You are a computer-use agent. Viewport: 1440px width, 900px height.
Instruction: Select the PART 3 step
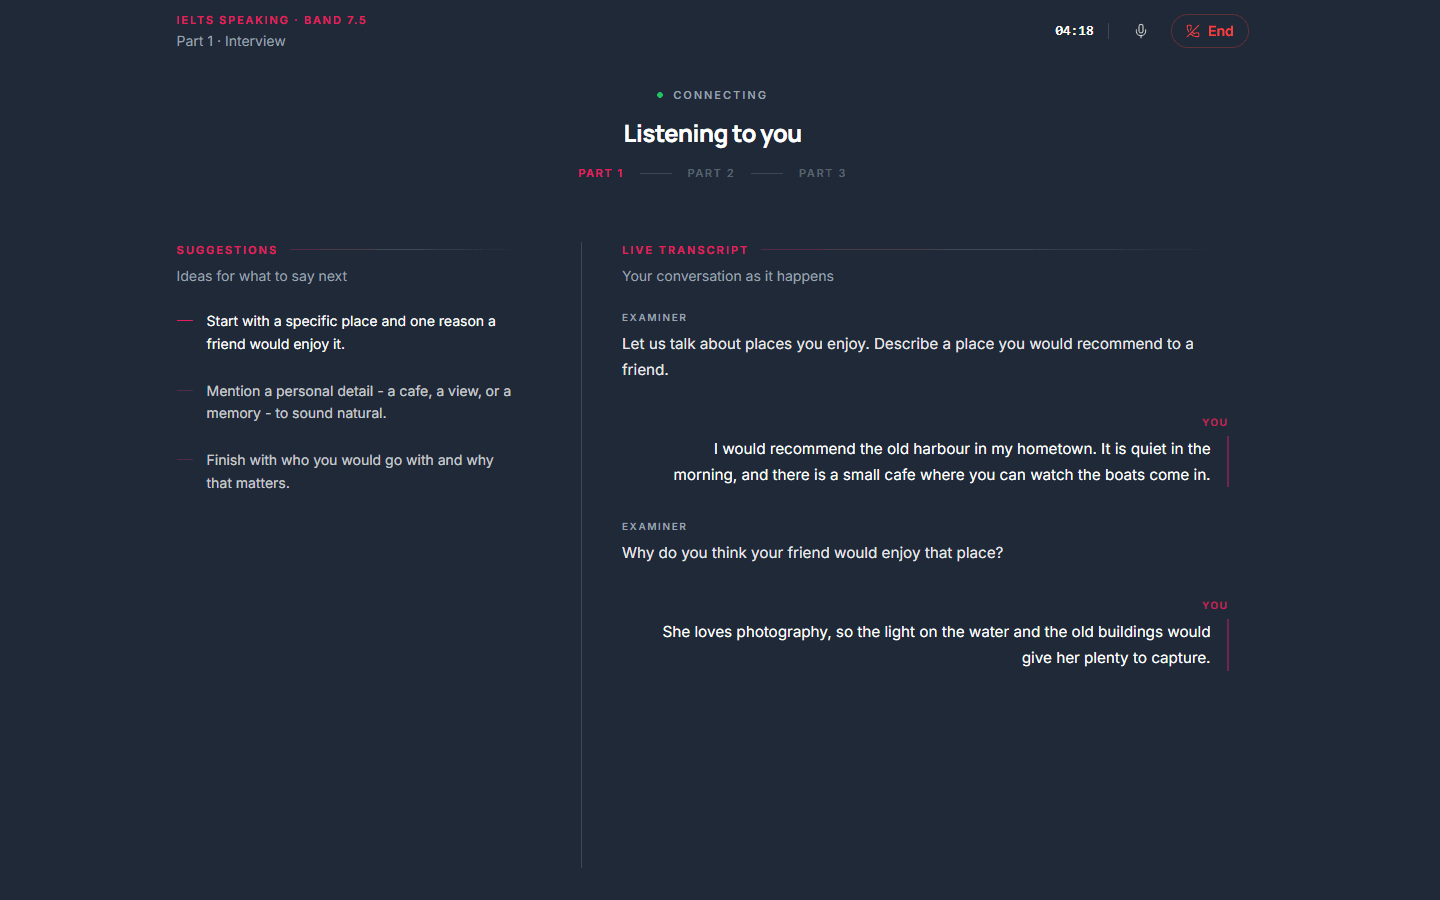tap(822, 173)
